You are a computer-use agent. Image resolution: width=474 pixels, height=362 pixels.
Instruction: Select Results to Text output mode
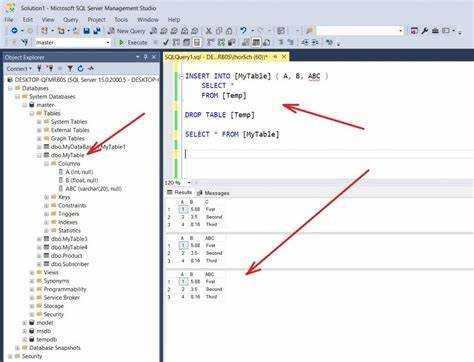pos(246,42)
